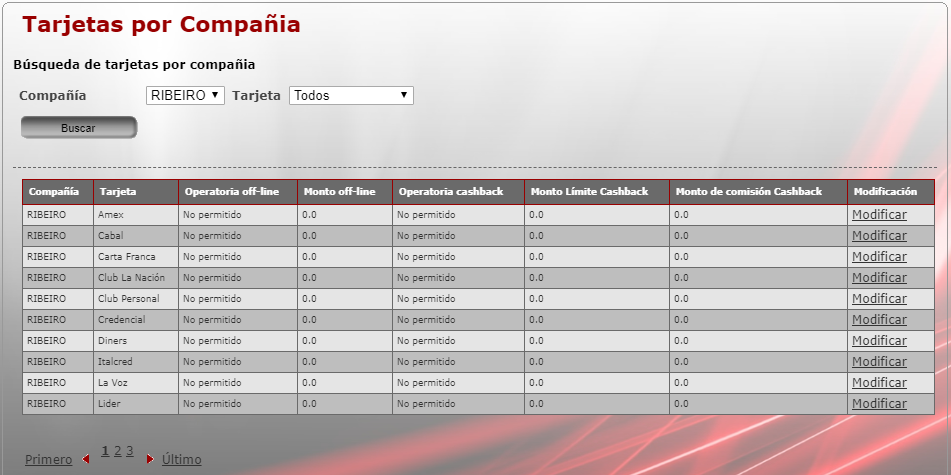Viewport: 951px width, 475px height.
Task: Click the Monto de comisión Cashback header
Action: 759,192
